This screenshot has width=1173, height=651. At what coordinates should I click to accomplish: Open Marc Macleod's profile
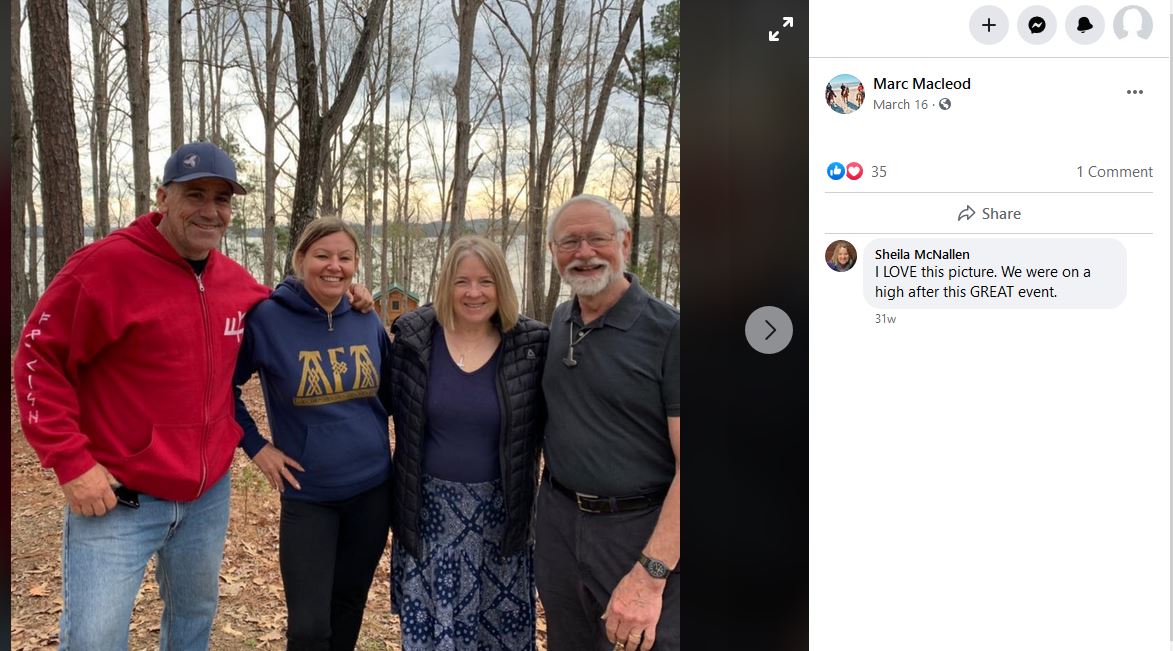[922, 84]
